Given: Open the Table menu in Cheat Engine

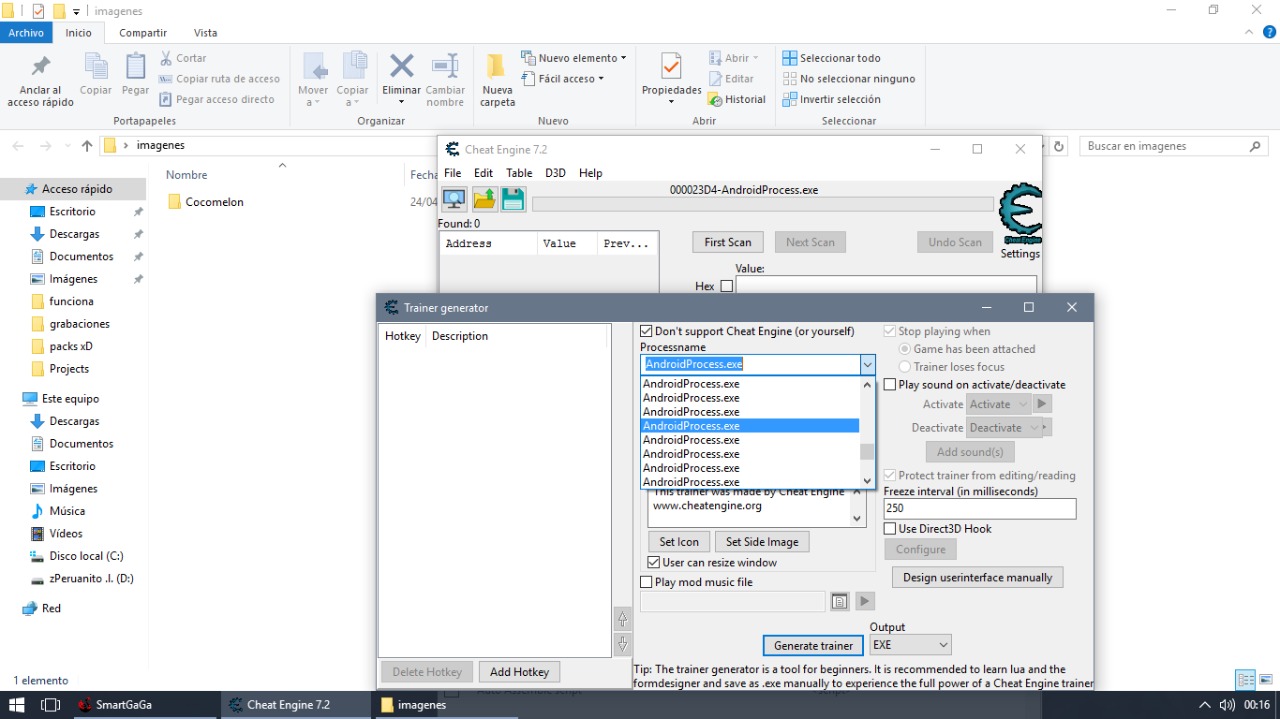Looking at the screenshot, I should pyautogui.click(x=519, y=173).
